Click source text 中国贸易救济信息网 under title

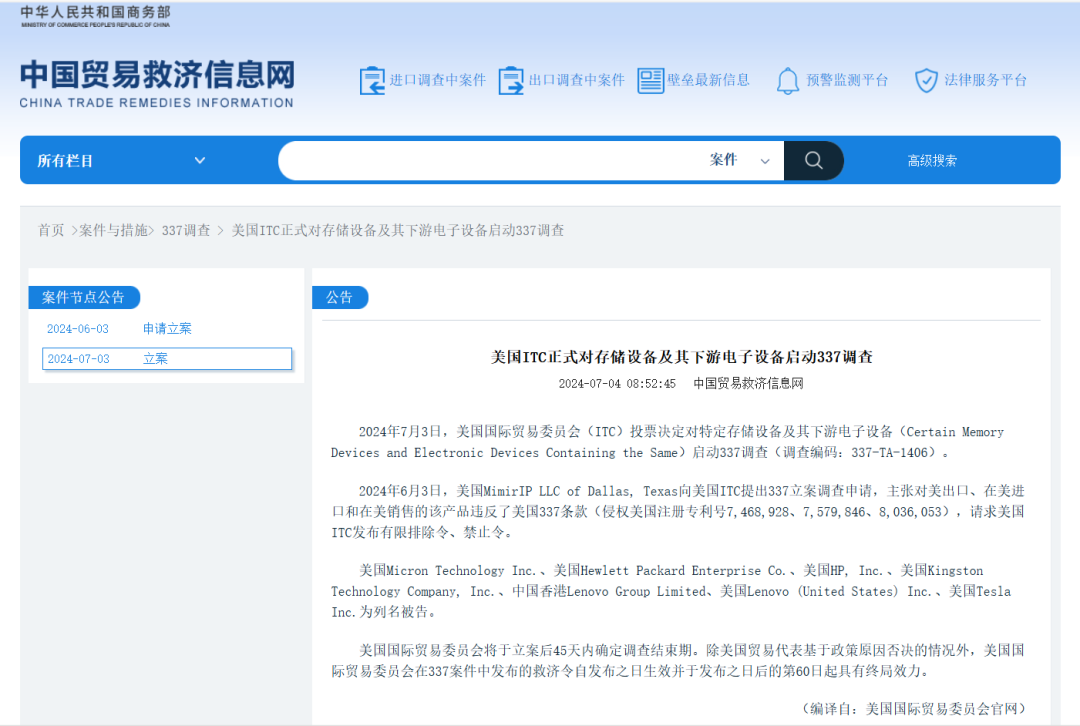point(748,384)
